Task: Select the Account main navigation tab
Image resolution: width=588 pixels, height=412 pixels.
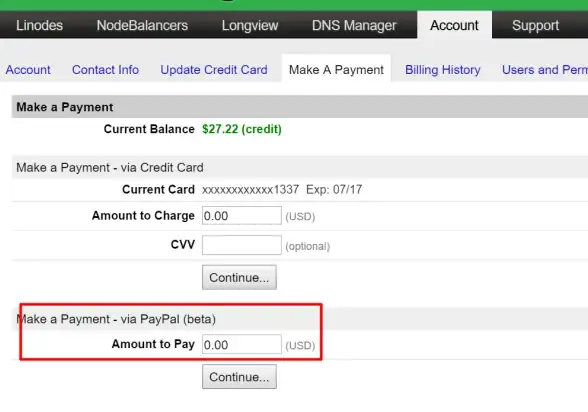Action: [x=454, y=25]
